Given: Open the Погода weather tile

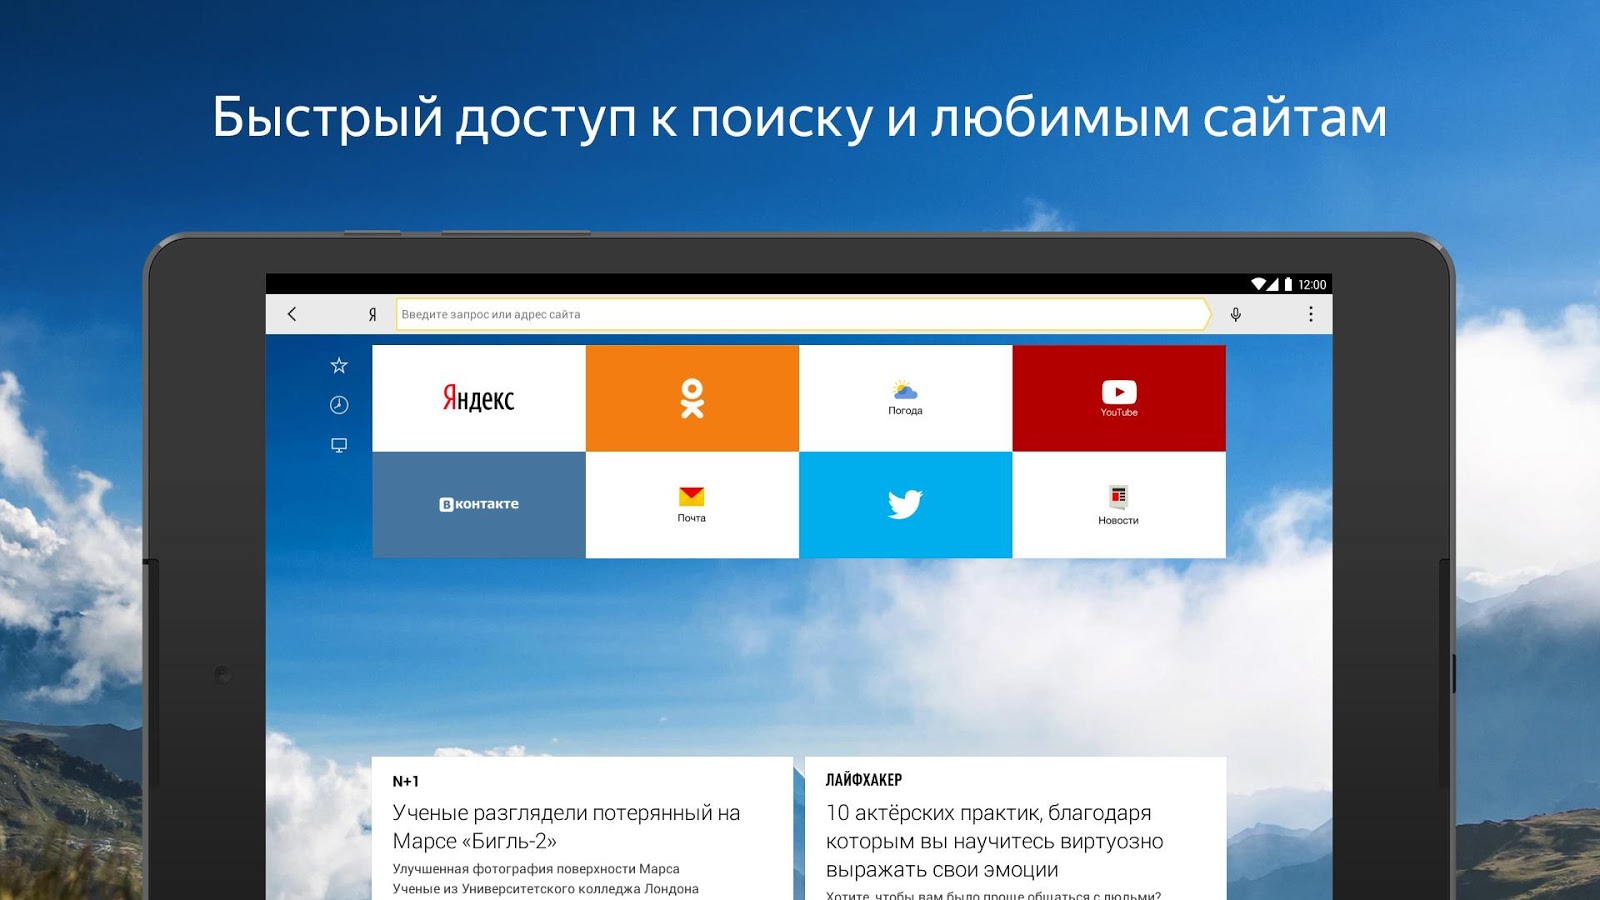Looking at the screenshot, I should [x=905, y=398].
